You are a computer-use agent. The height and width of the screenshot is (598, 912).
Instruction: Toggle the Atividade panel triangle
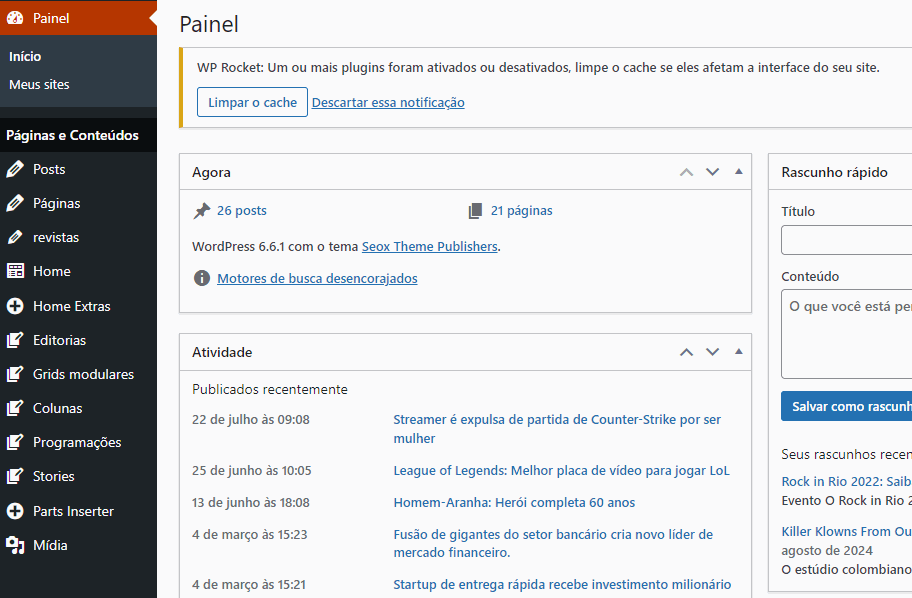click(x=739, y=351)
